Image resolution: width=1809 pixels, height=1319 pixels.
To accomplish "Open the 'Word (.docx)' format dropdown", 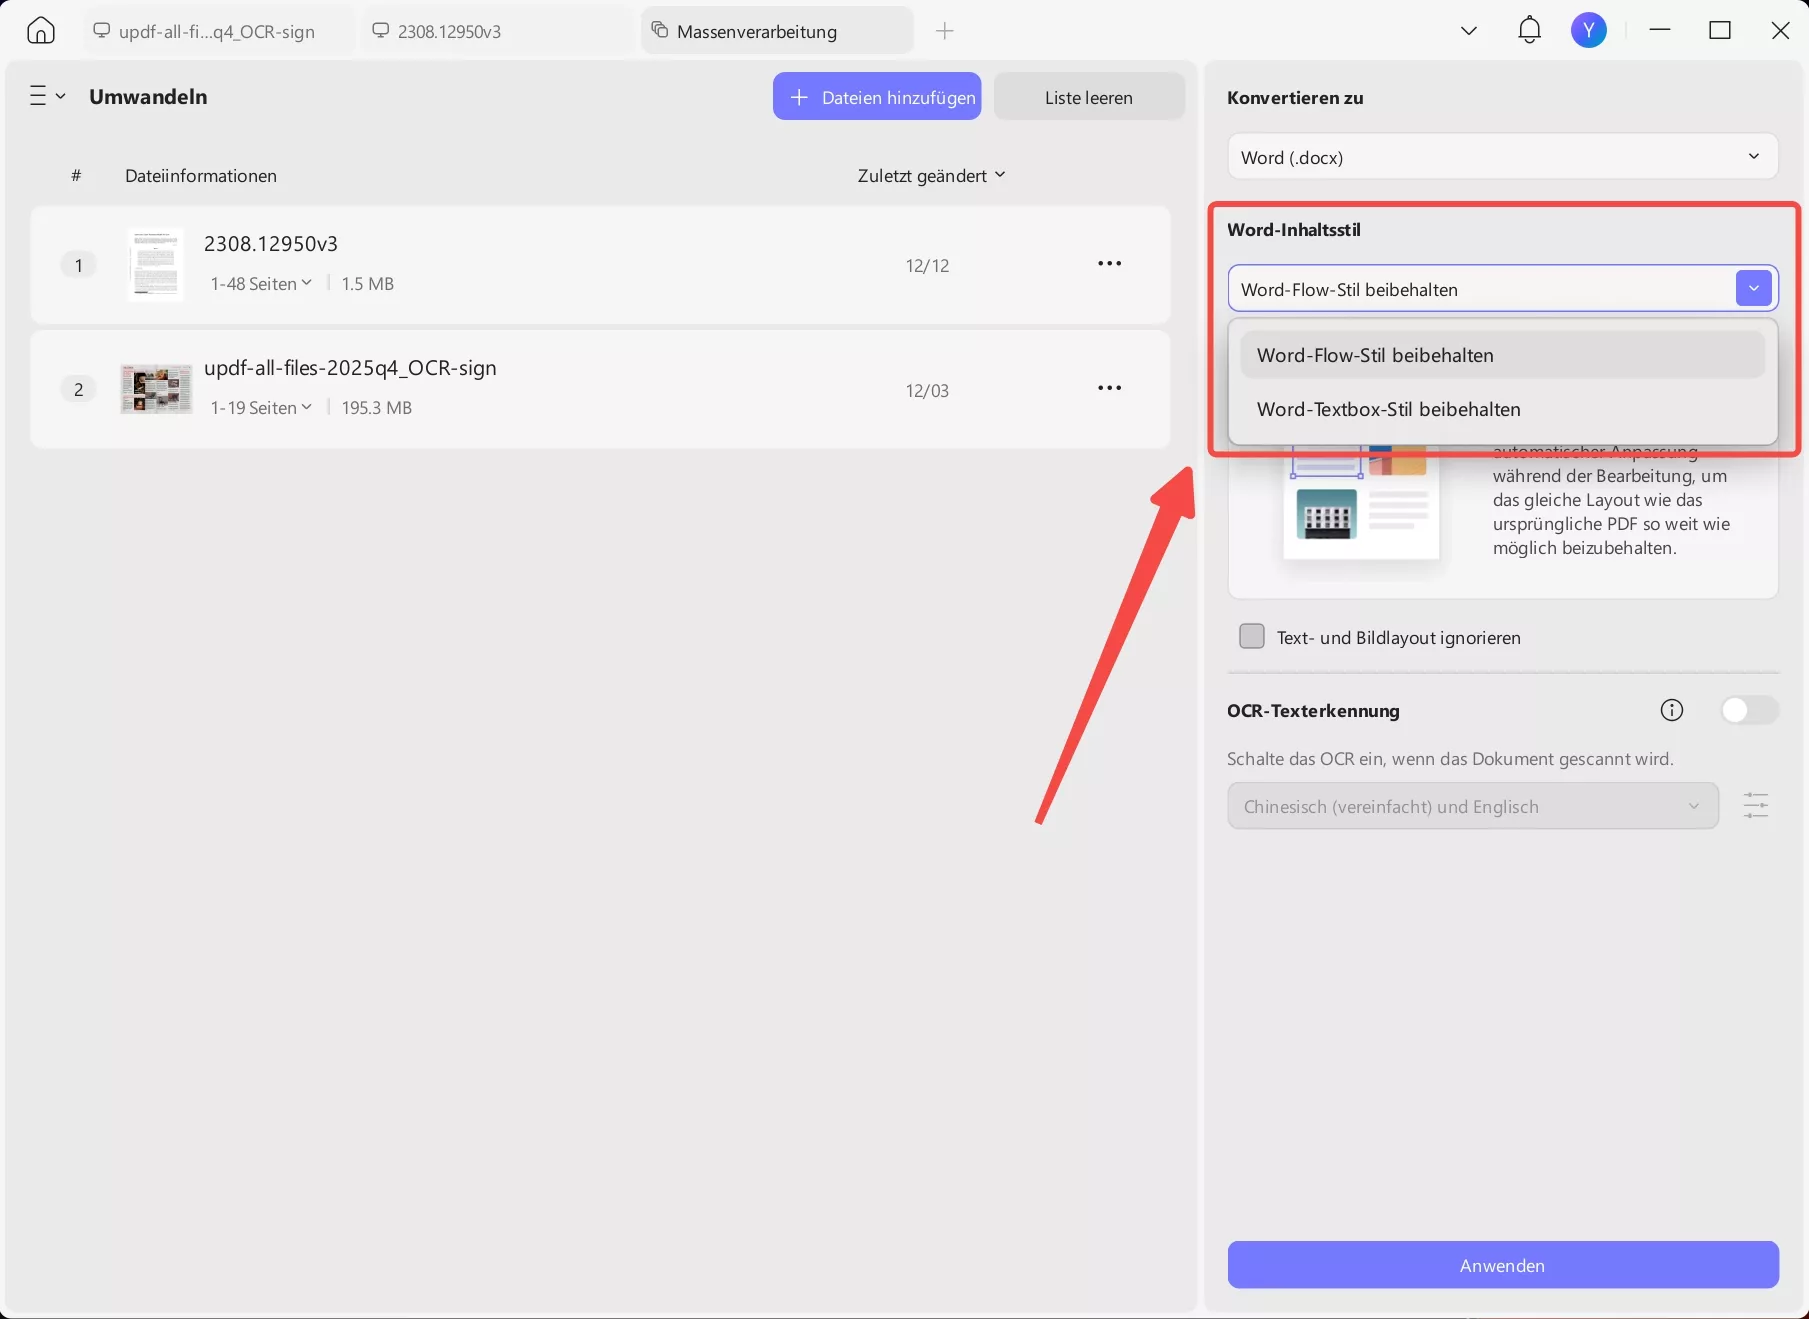I will 1502,157.
